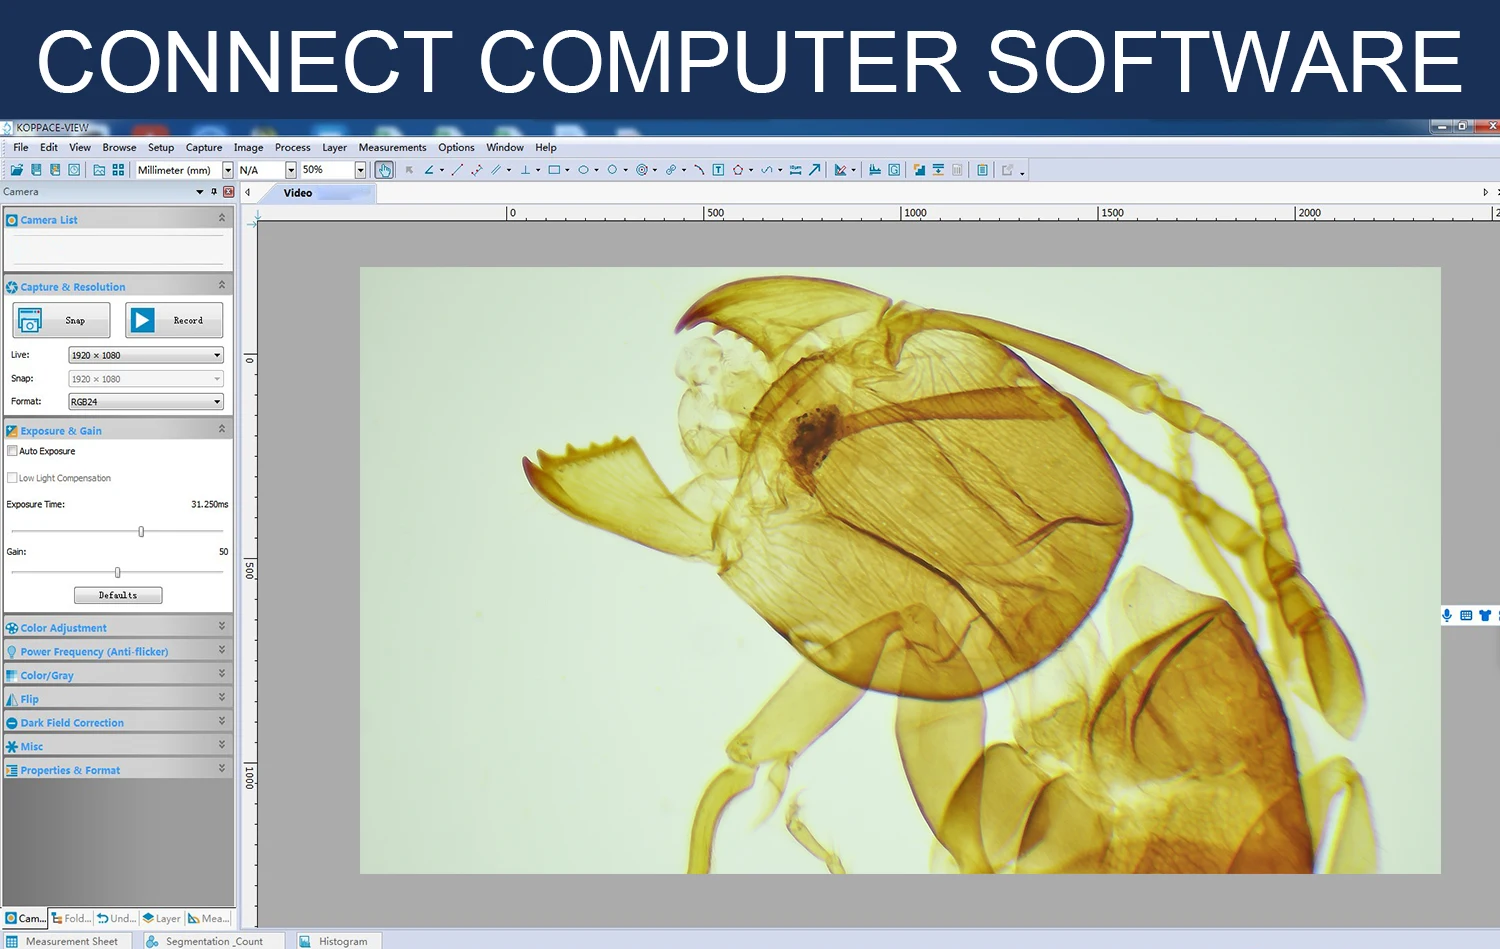
Task: Click the Exposure Time slider handle
Action: 141,531
